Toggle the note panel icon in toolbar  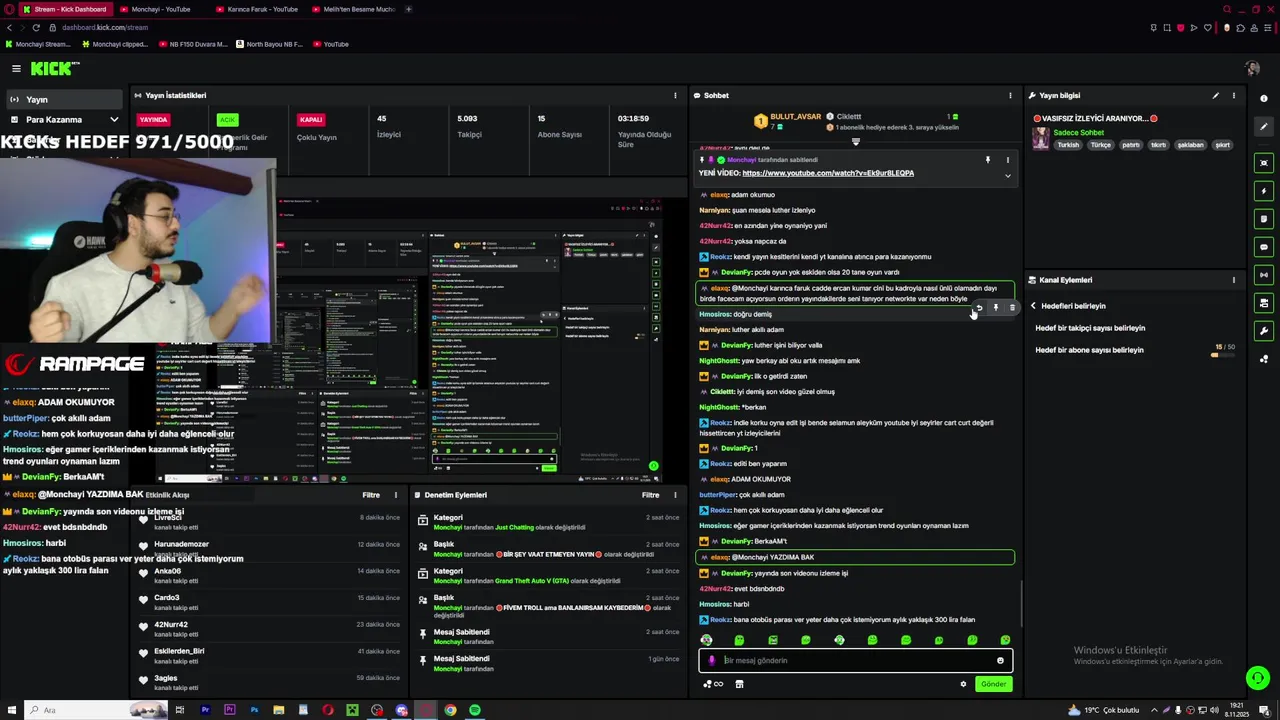1264,219
